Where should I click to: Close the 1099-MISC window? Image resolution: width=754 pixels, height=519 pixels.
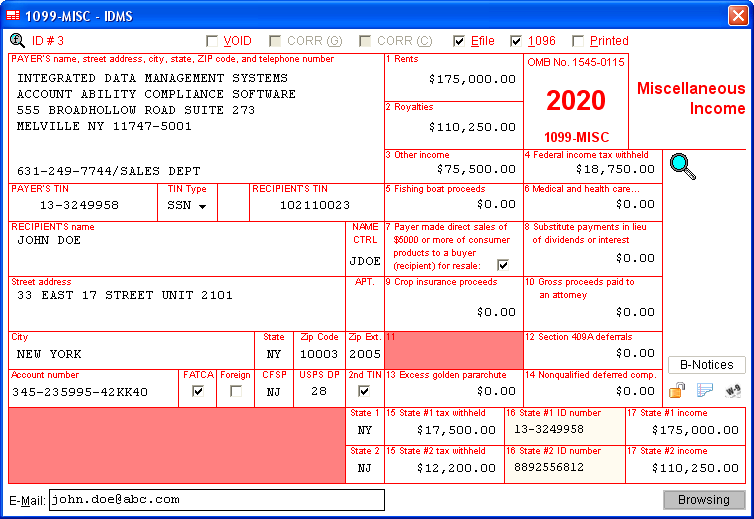click(x=738, y=15)
